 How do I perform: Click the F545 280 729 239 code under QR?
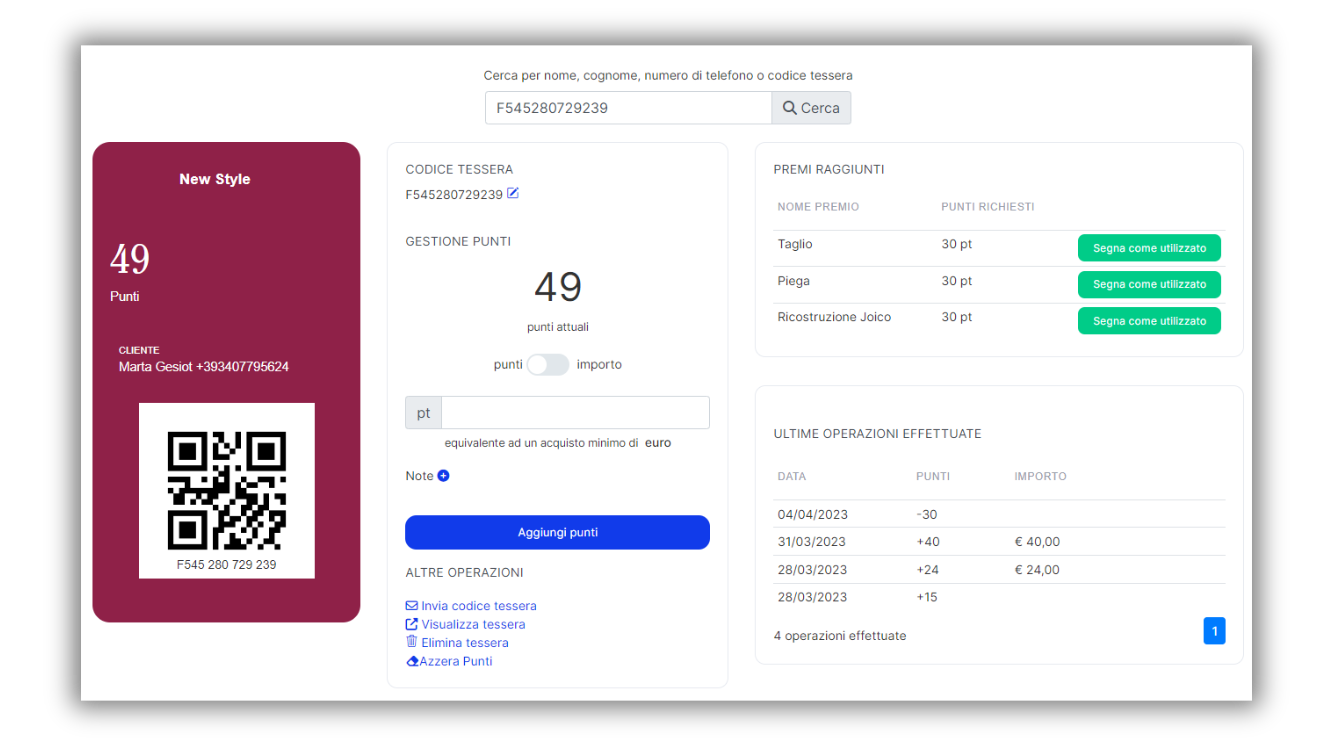(226, 564)
